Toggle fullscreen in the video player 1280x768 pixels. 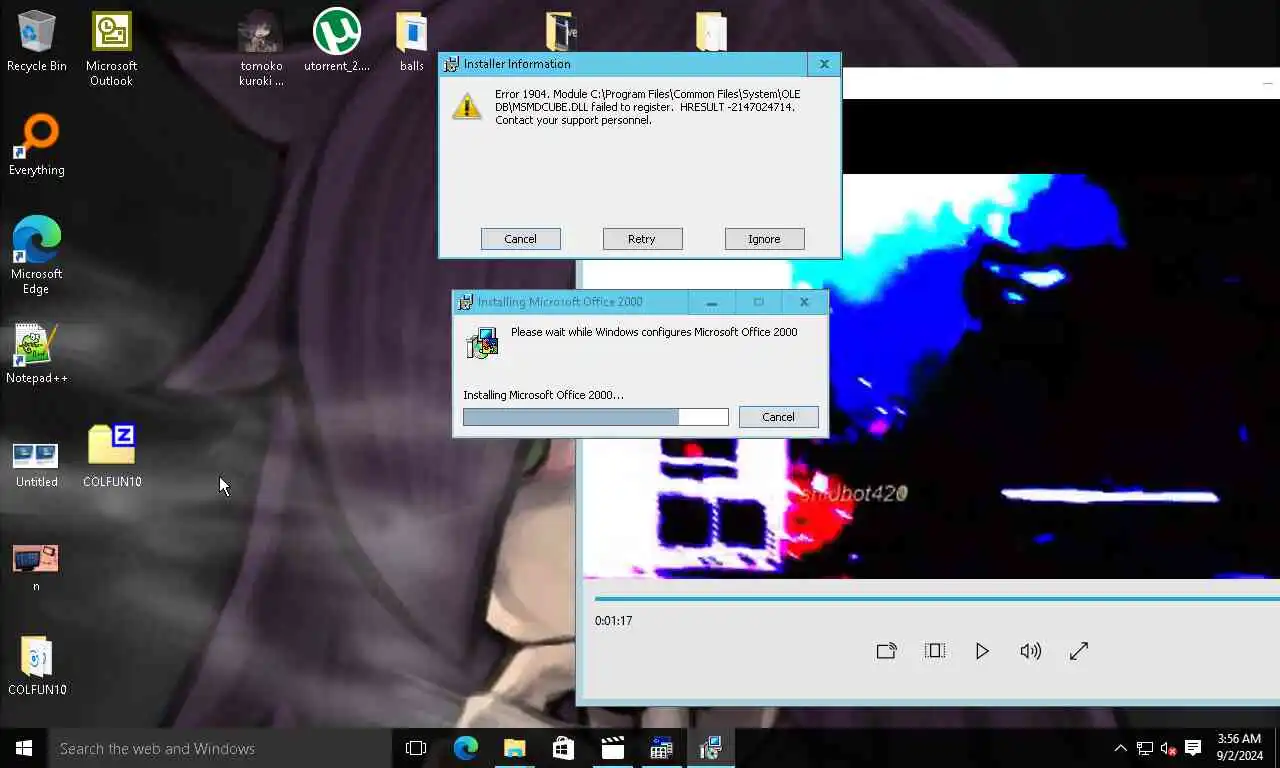coord(1078,651)
